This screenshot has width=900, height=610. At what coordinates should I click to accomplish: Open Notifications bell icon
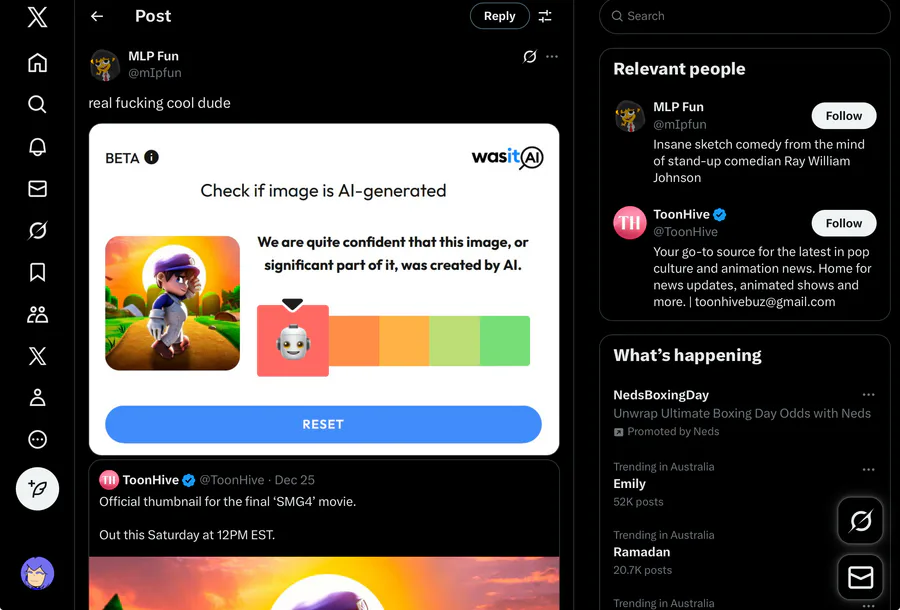(x=37, y=147)
